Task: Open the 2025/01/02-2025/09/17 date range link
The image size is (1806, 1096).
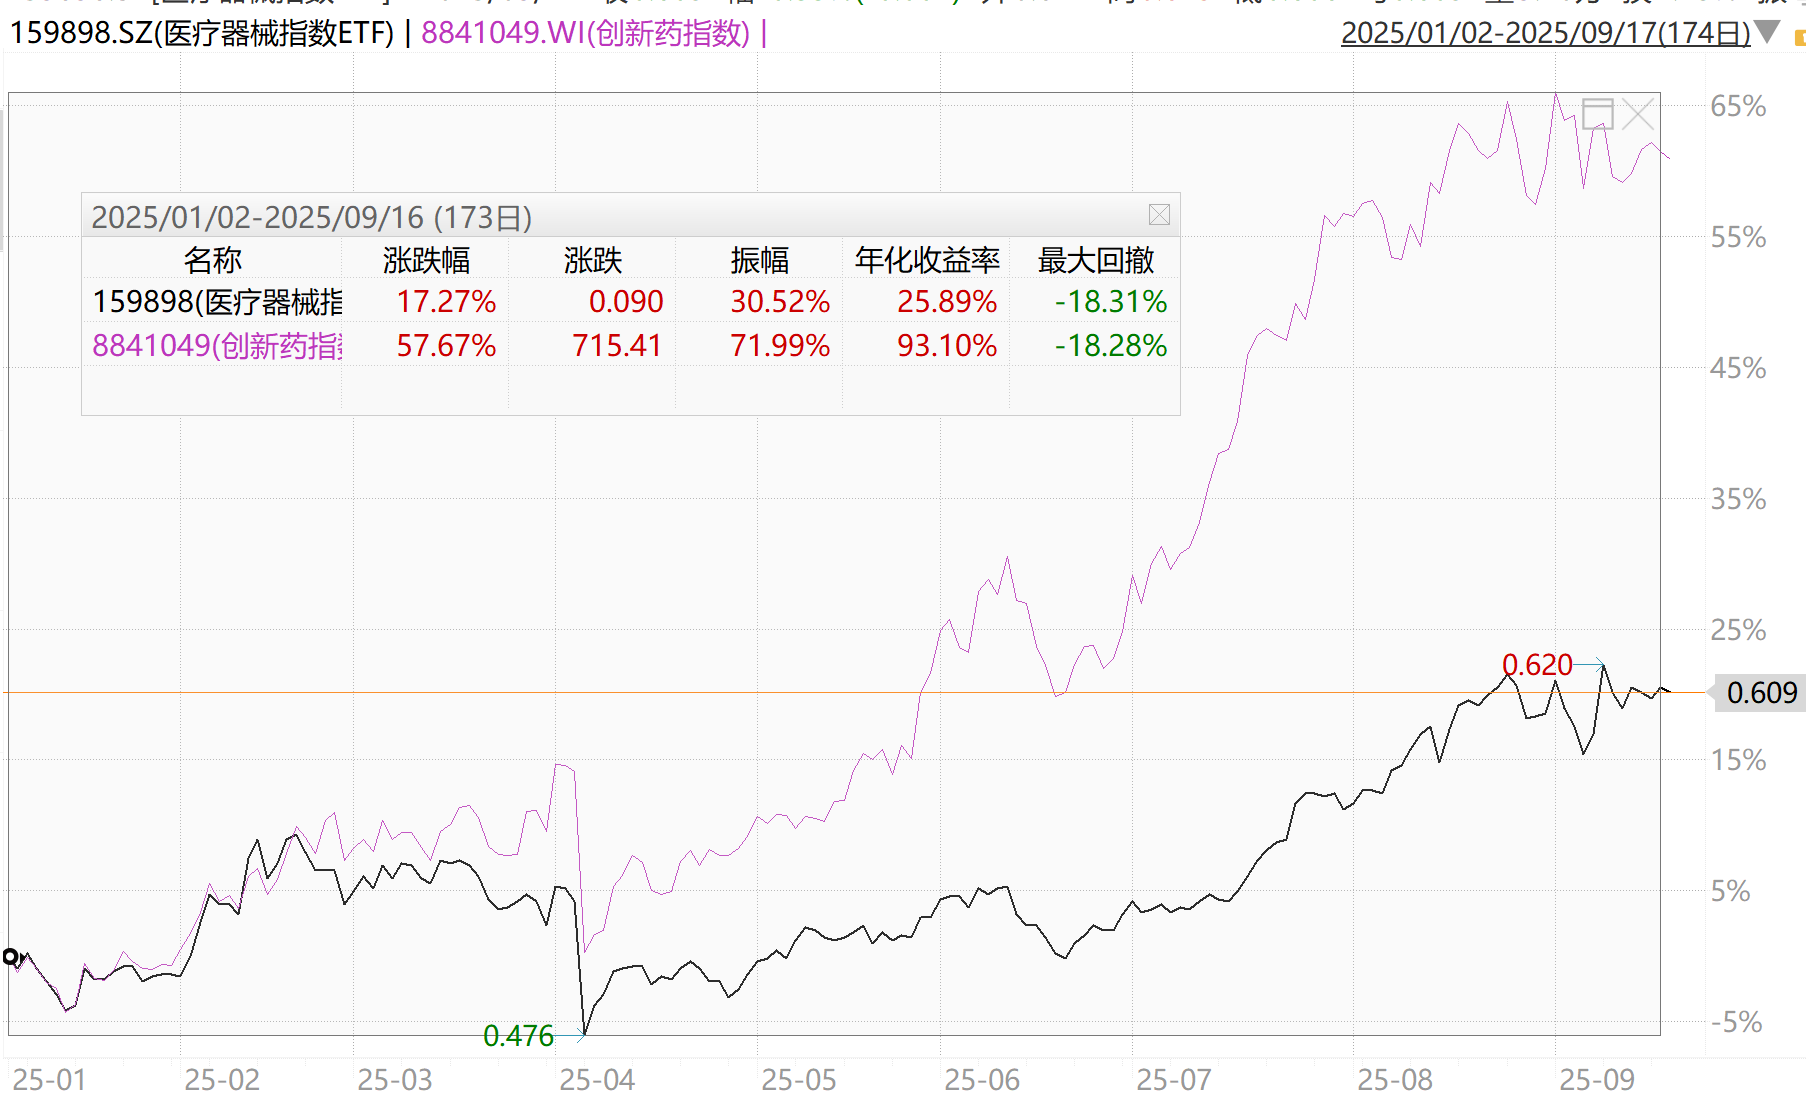Action: [1545, 33]
